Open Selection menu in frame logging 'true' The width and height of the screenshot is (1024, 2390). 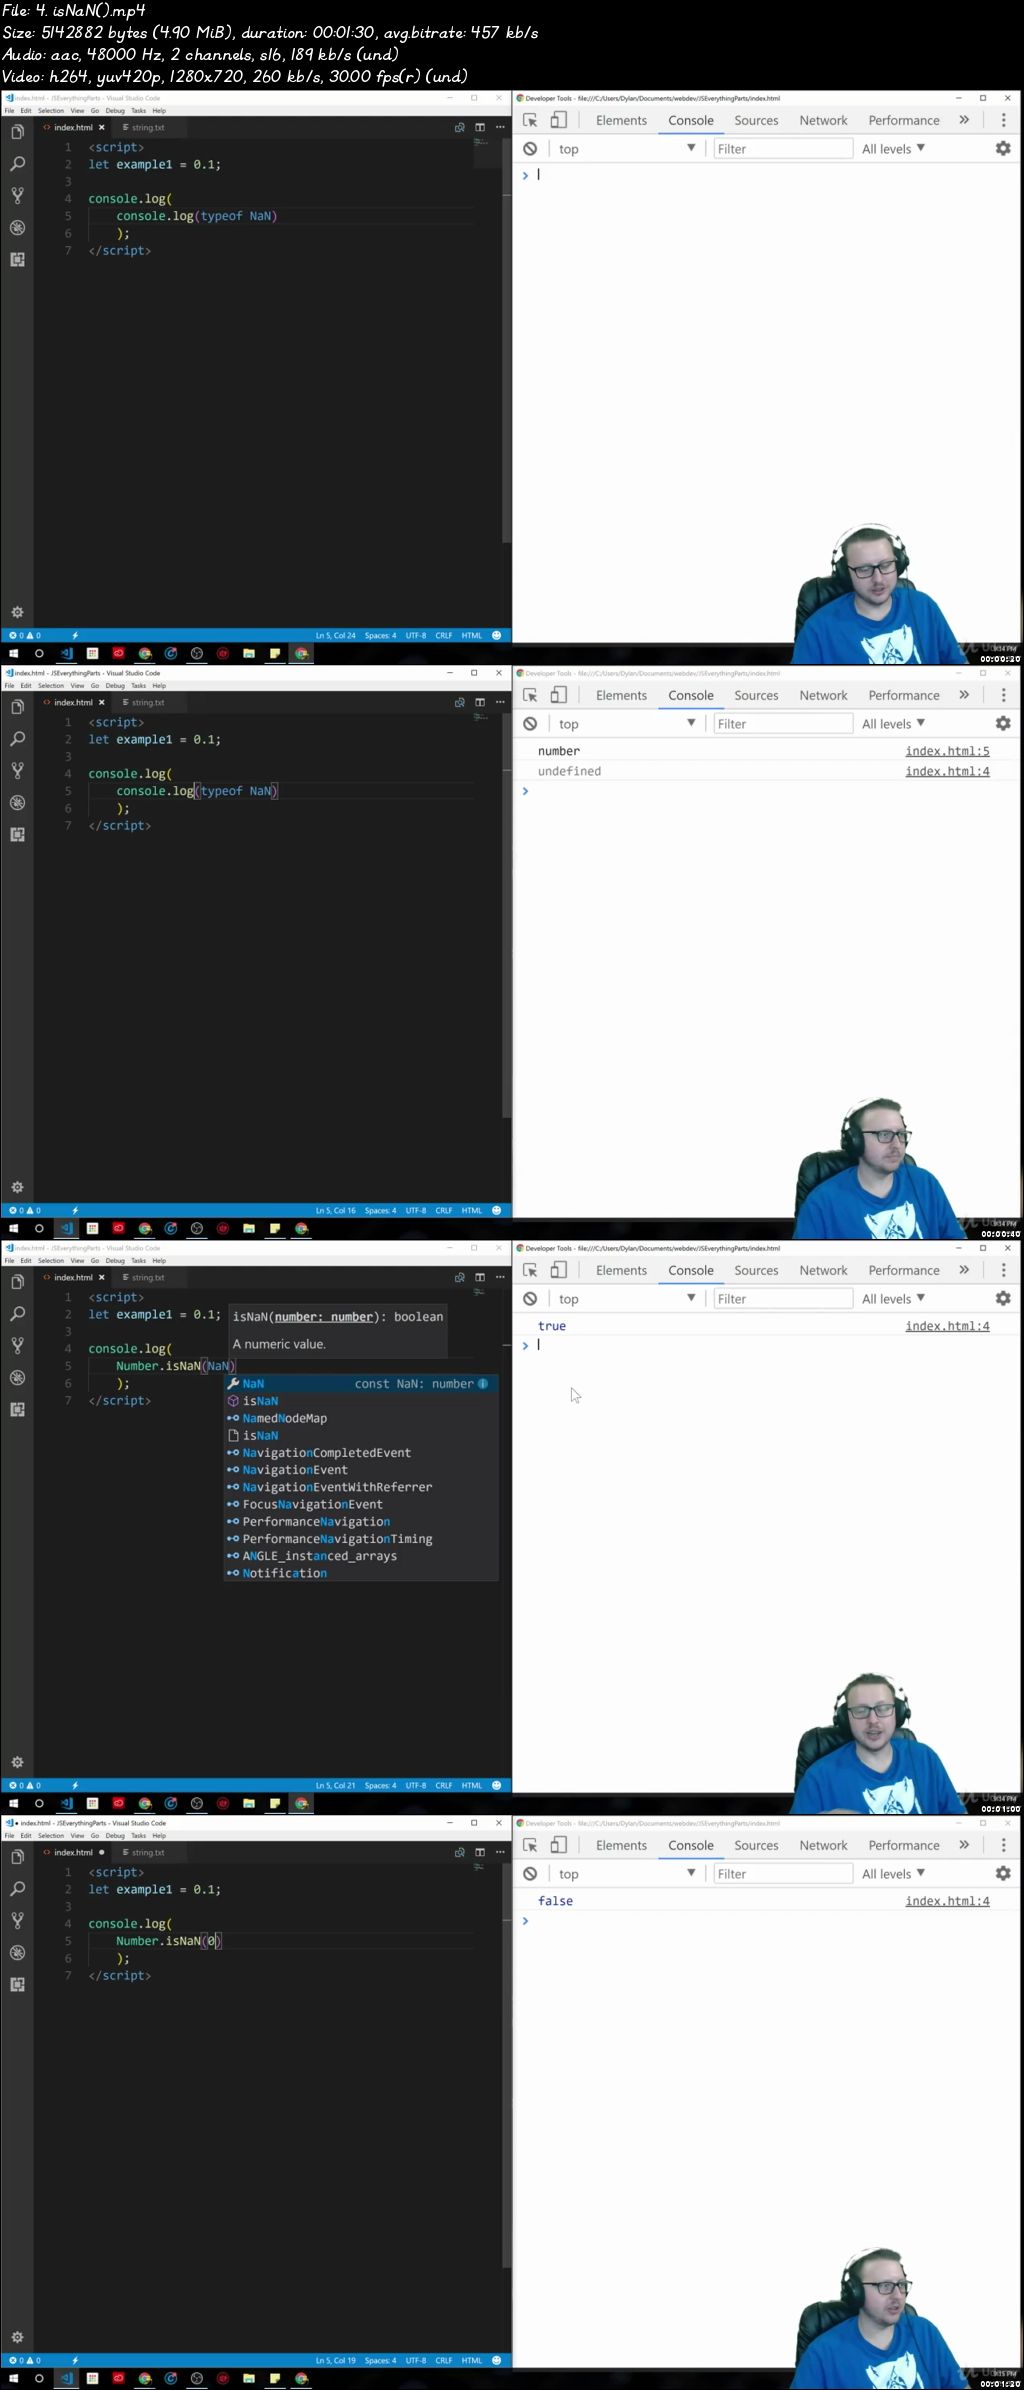pos(51,1261)
